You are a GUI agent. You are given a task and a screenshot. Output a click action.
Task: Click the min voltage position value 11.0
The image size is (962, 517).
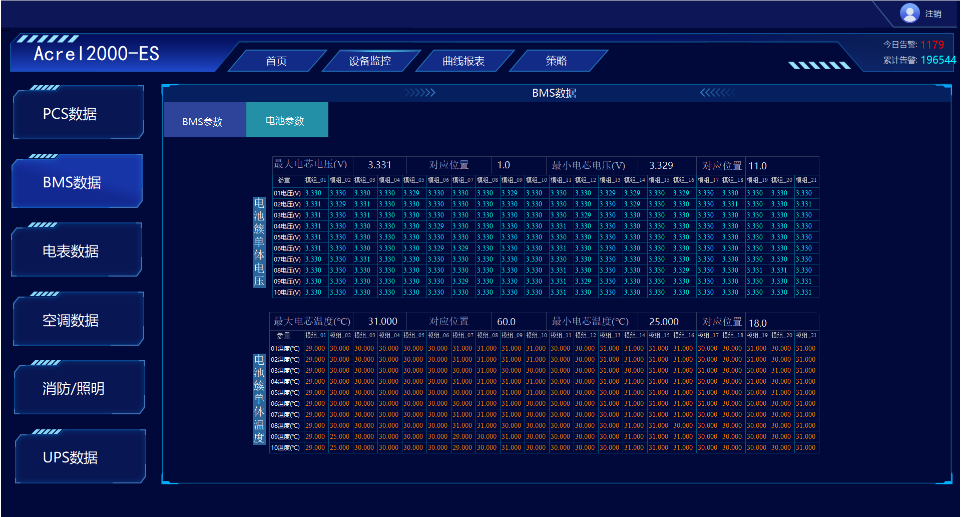[758, 166]
